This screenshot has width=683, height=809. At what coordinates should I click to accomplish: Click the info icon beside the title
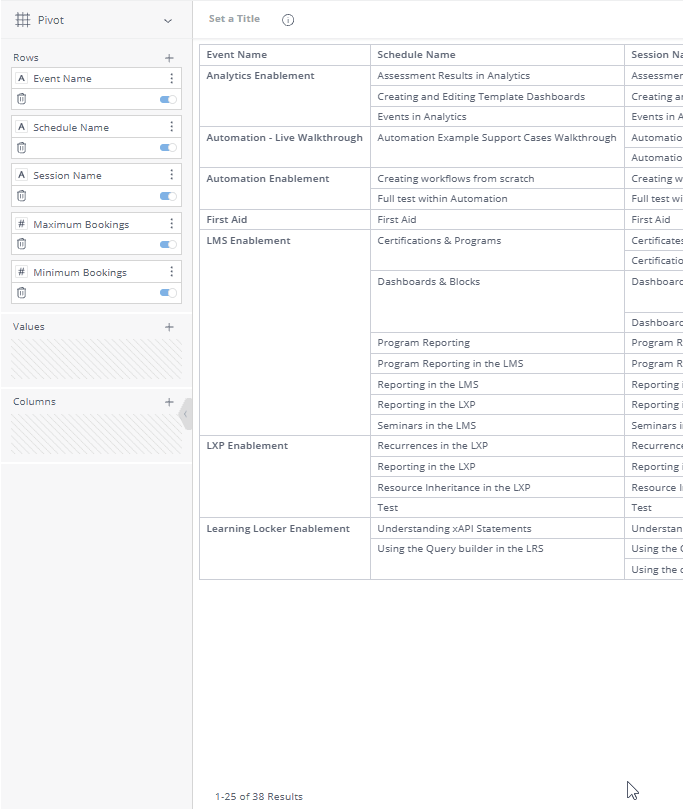[288, 20]
